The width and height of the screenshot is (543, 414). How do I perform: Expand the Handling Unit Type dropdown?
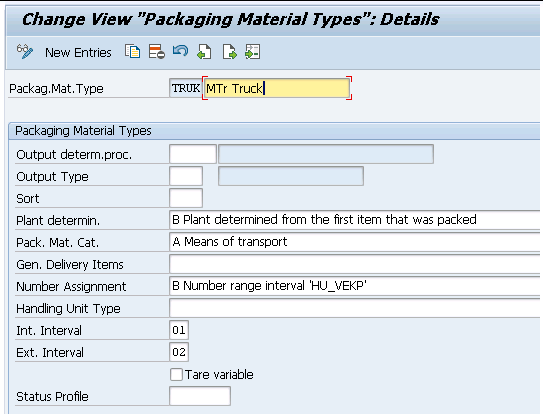(x=355, y=308)
